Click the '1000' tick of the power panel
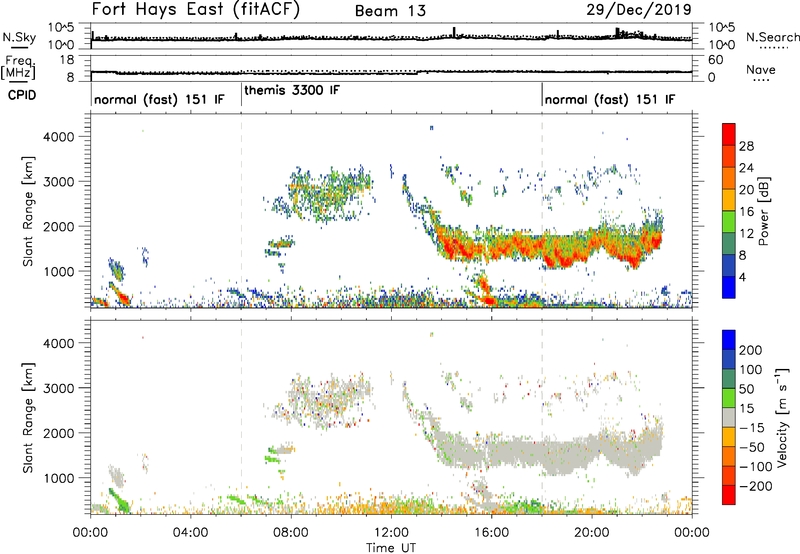Screen dimensions: 800x554 pos(59,271)
